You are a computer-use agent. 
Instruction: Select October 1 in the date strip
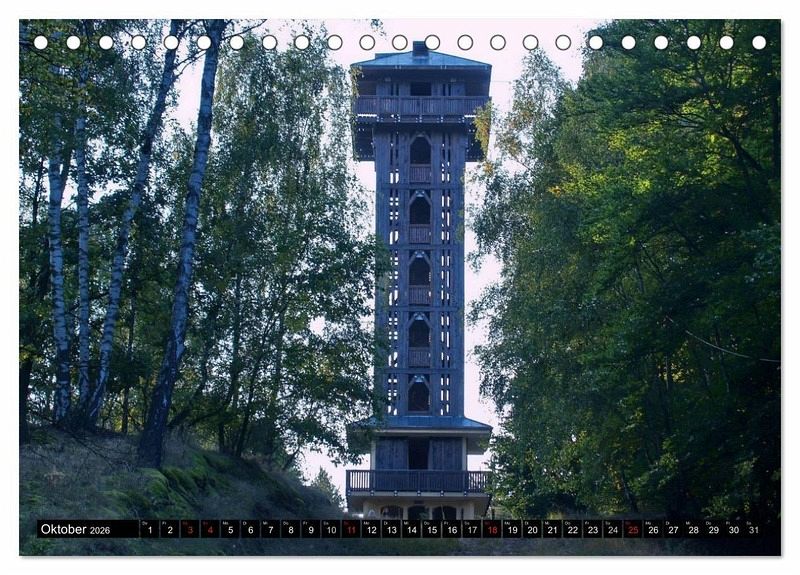(x=149, y=529)
